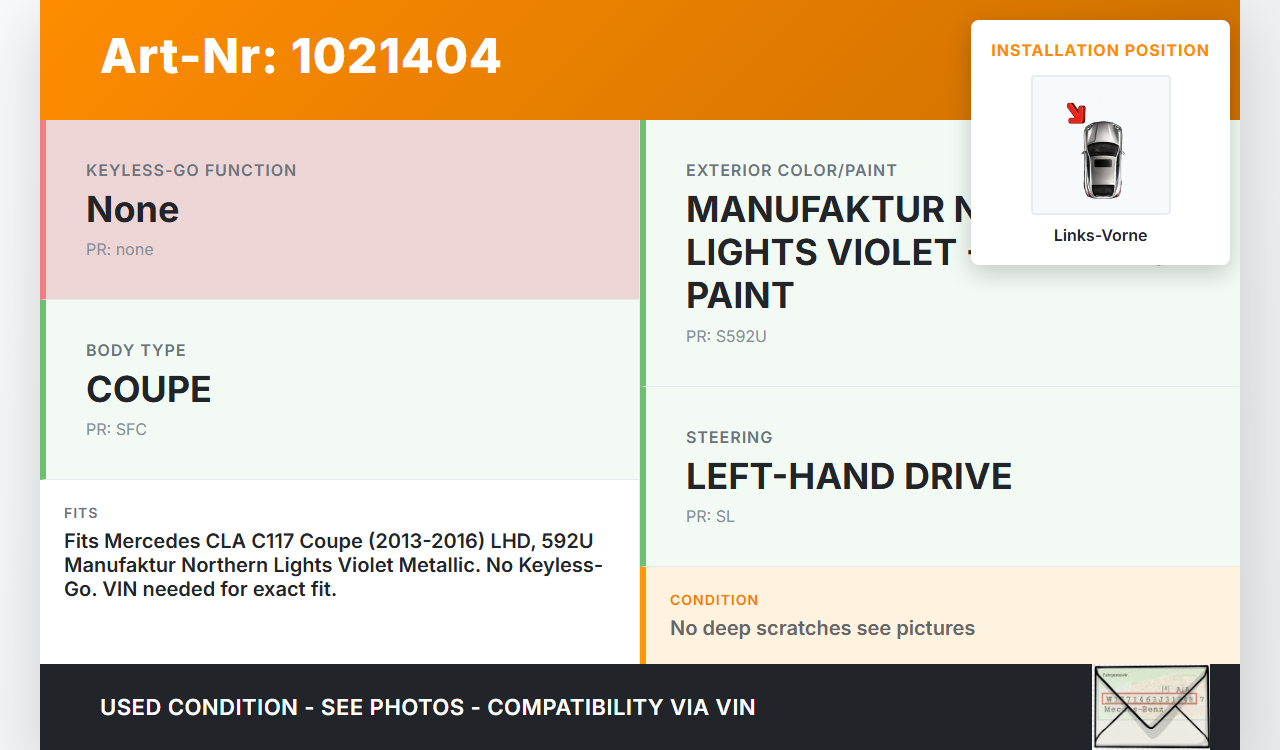Image resolution: width=1280 pixels, height=750 pixels.
Task: Click the Keyless-Go Function label
Action: (191, 171)
